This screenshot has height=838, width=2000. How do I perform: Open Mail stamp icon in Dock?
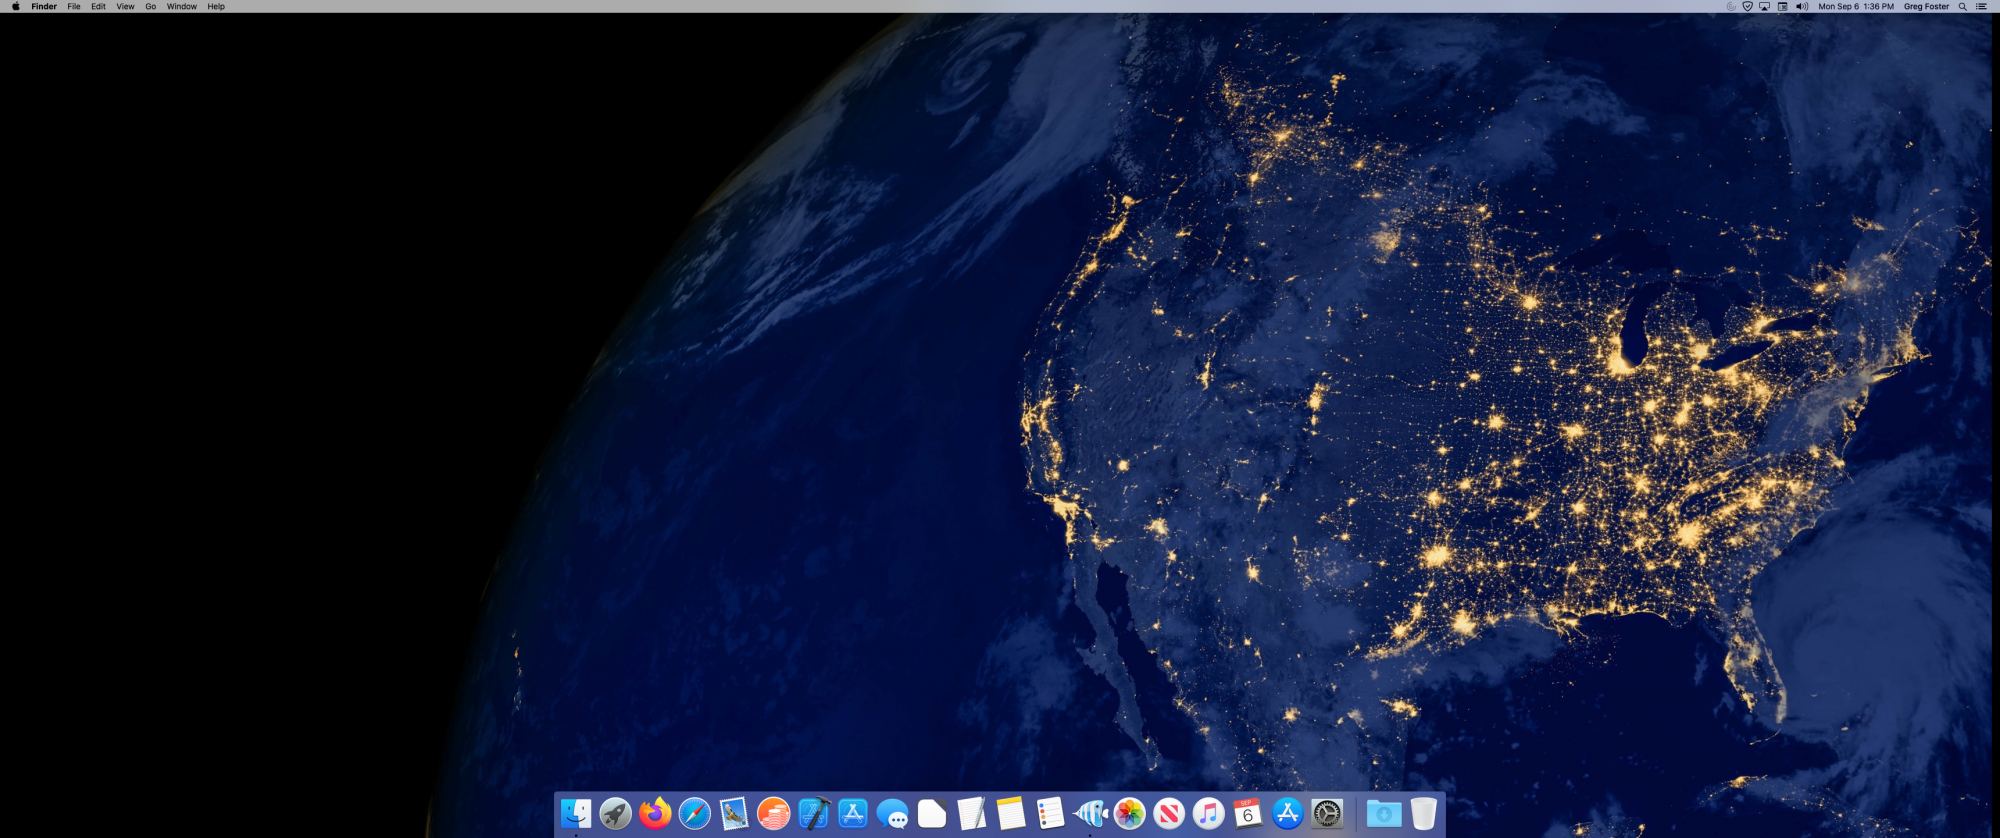(x=734, y=814)
